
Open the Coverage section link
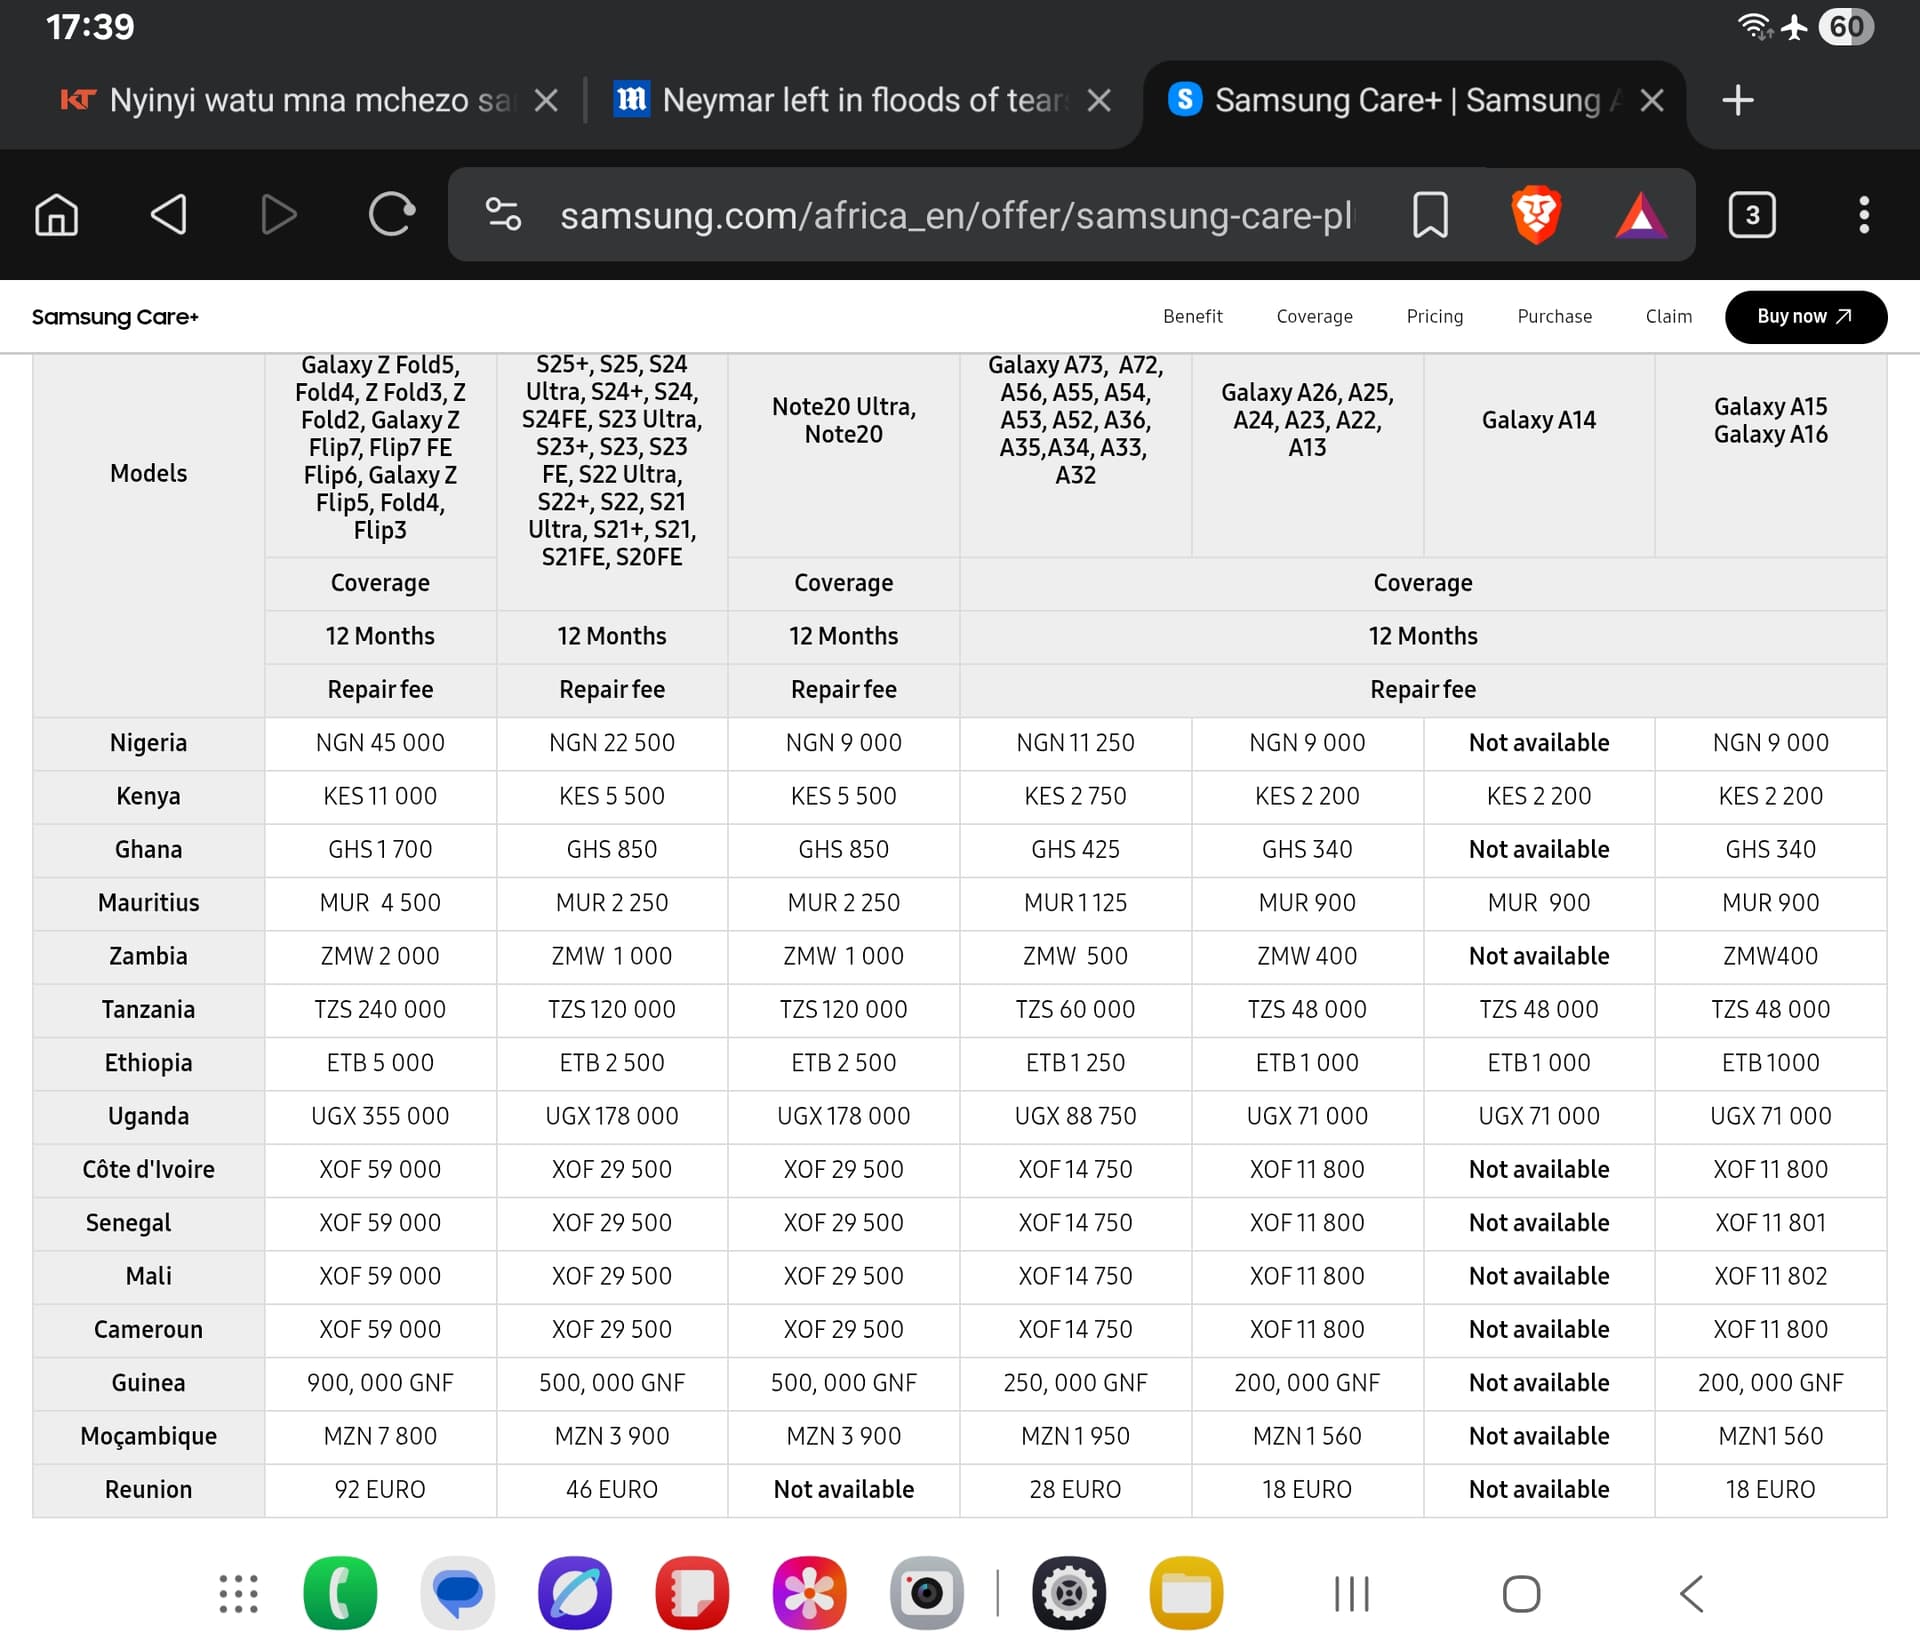pyautogui.click(x=1314, y=317)
